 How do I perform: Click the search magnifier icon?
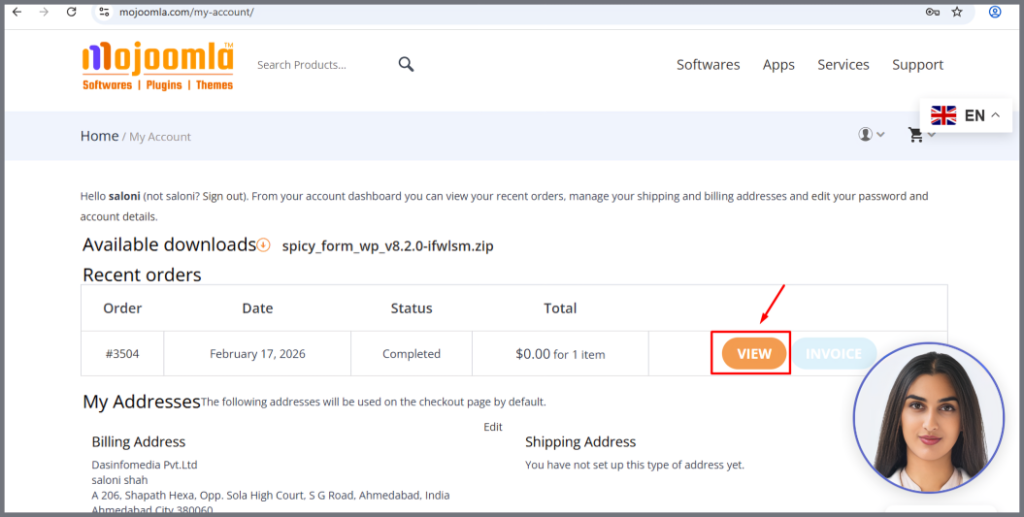coord(406,64)
